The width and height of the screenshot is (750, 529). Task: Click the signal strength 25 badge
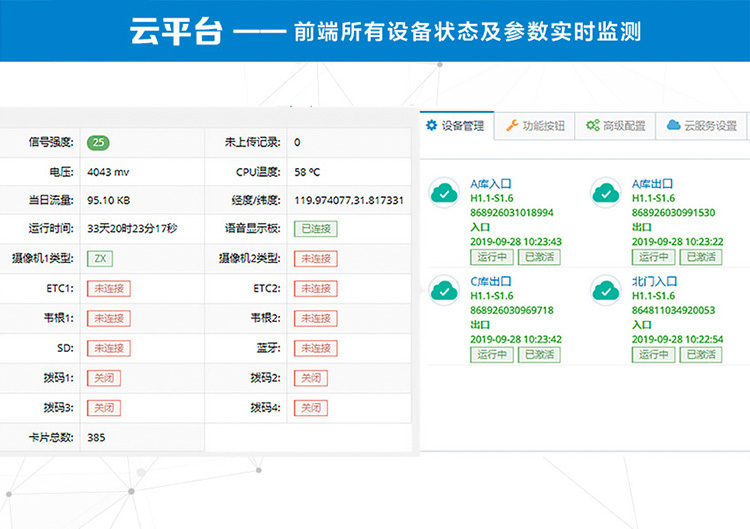click(98, 142)
